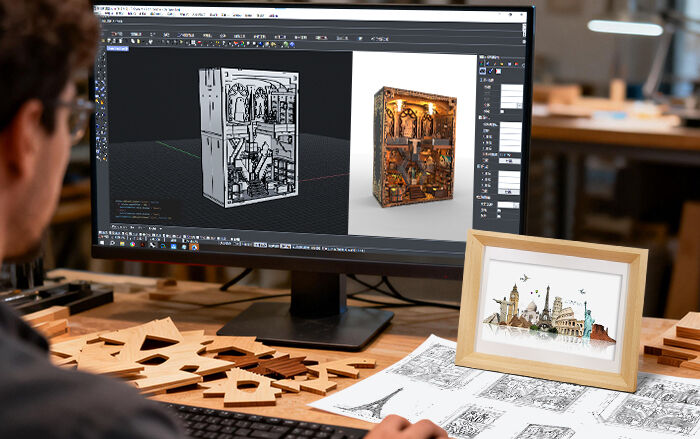Collapse the second section header in the right panel
Screen dimensions: 700x439
pos(482,117)
